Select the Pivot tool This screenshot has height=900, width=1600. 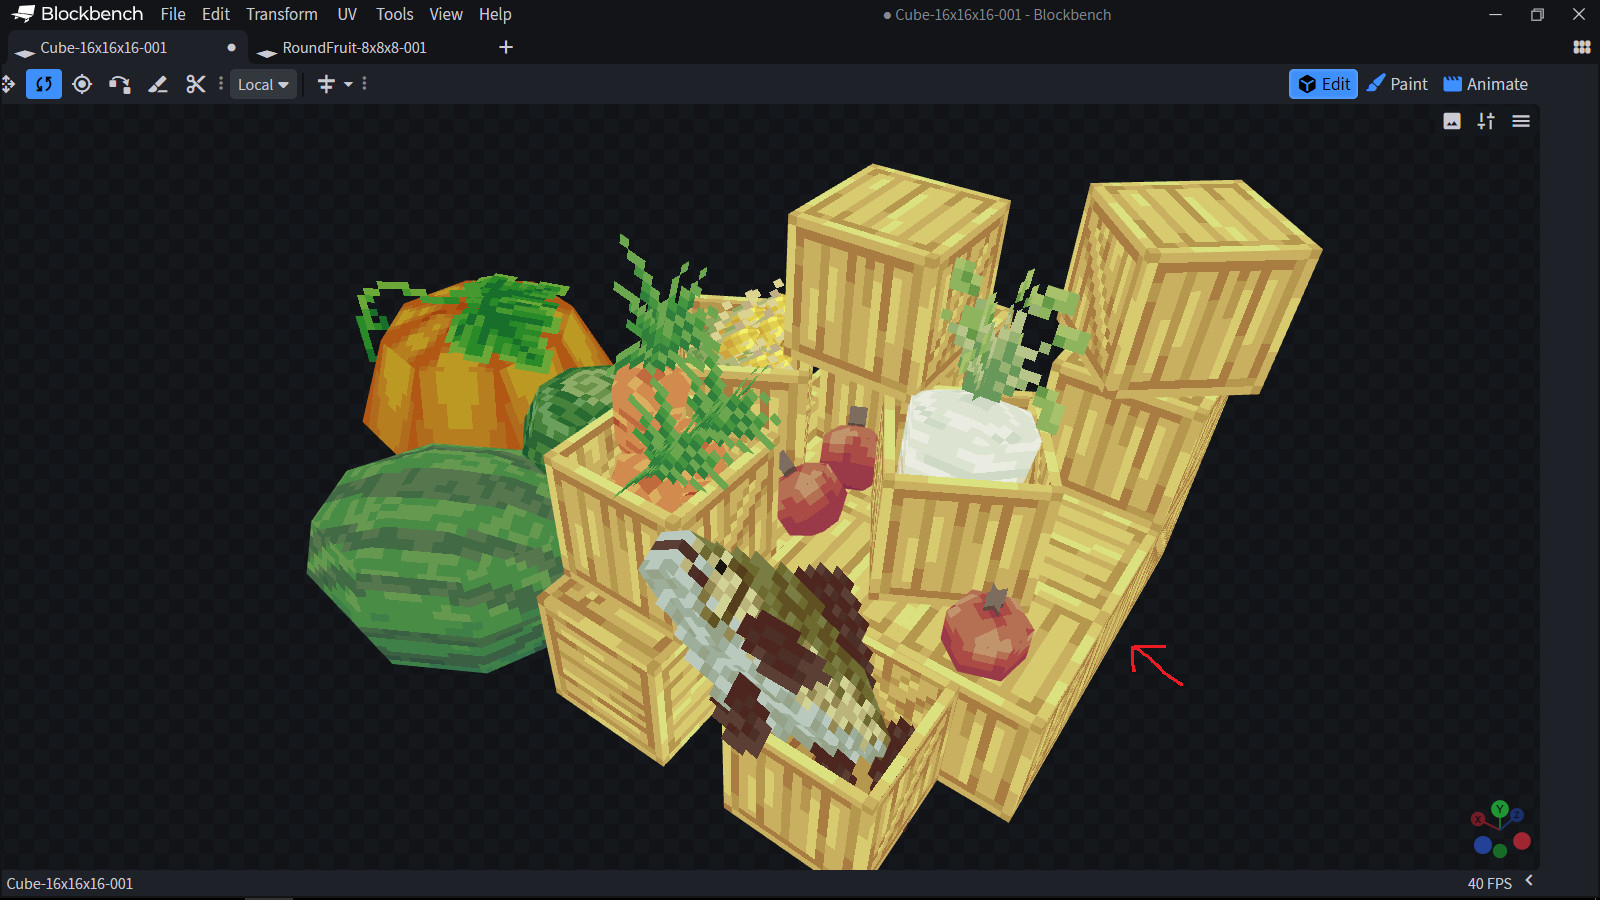point(82,84)
